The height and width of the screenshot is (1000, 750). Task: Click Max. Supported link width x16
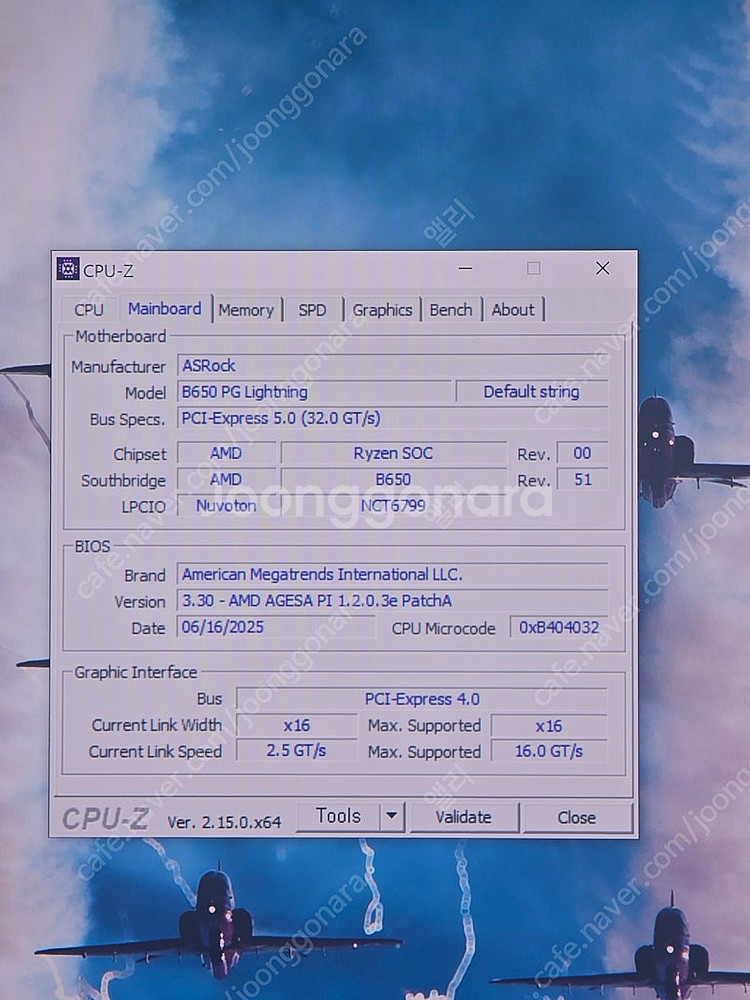tap(548, 726)
